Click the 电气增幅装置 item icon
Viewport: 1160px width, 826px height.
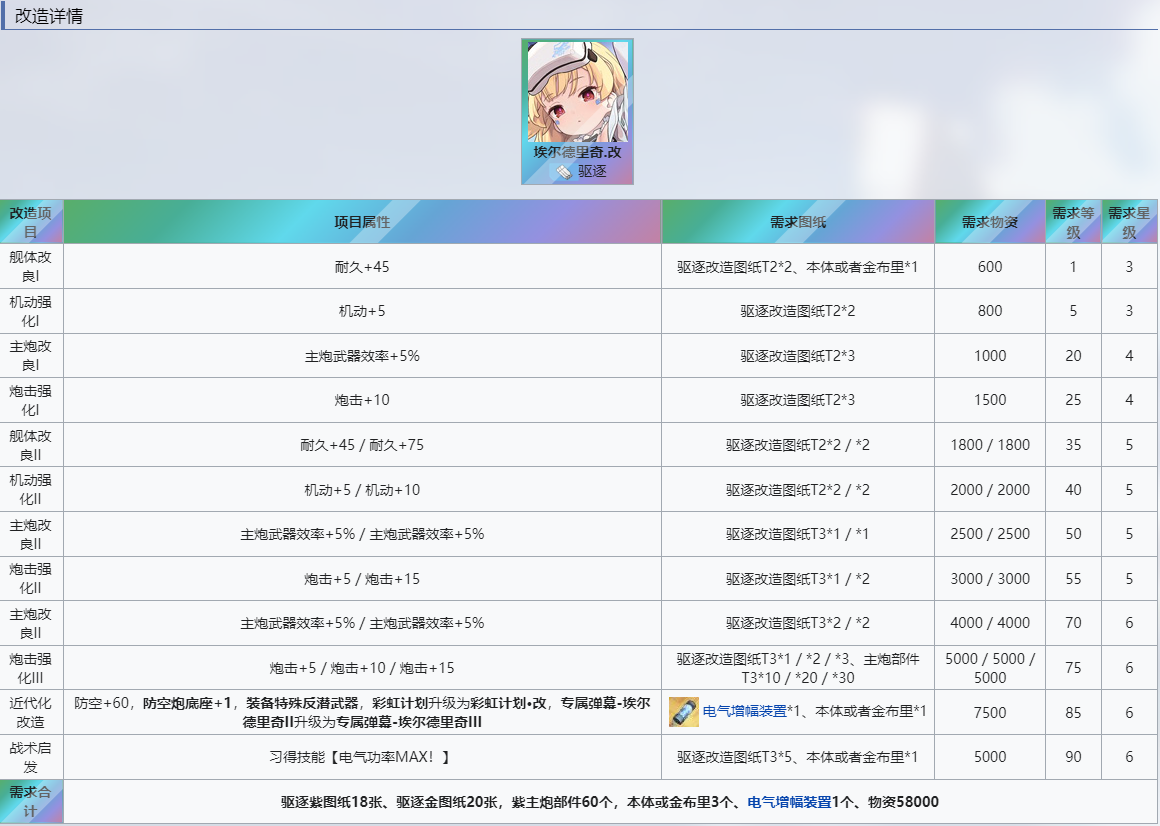point(684,711)
